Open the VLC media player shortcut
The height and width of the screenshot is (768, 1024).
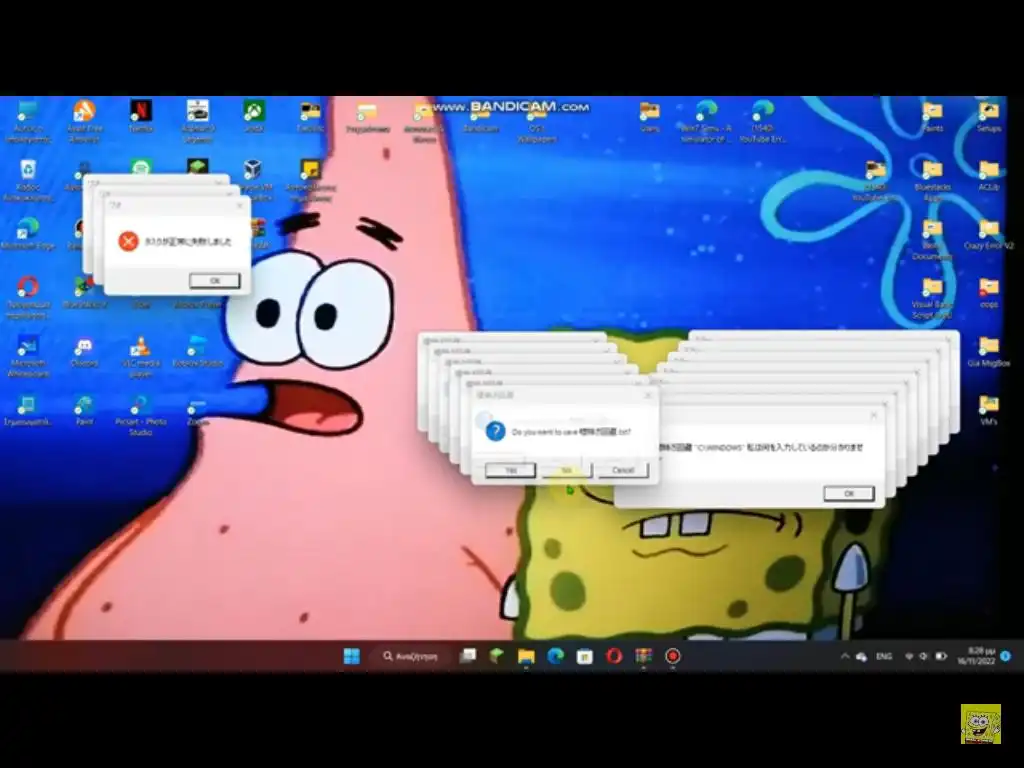click(x=140, y=355)
